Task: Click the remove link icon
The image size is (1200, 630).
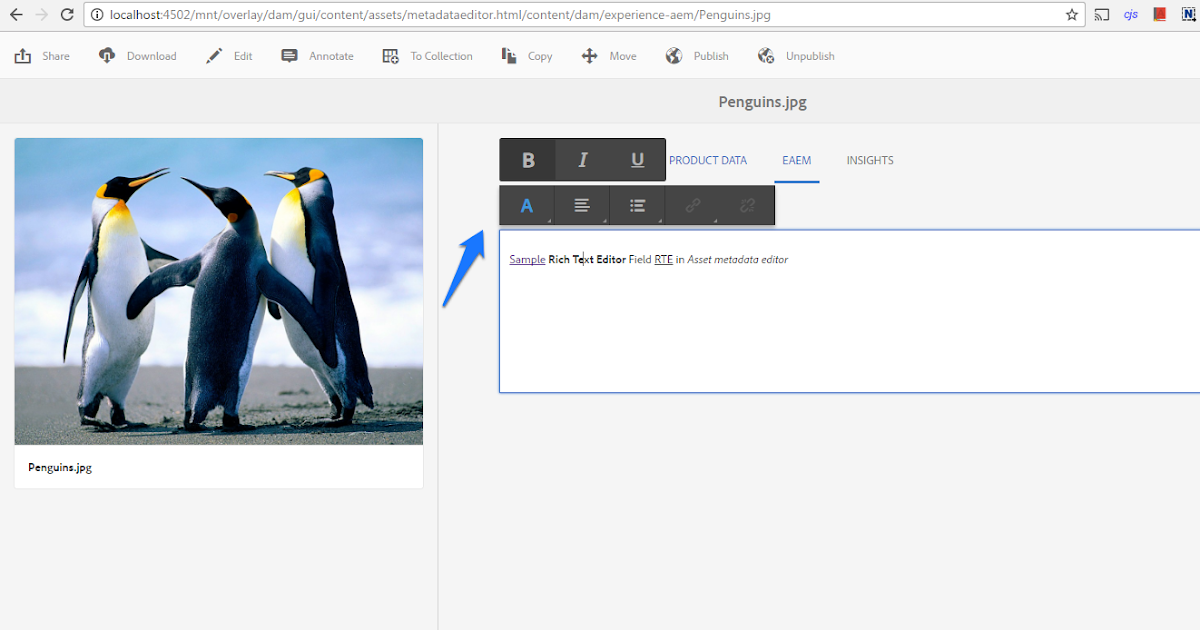Action: (747, 205)
